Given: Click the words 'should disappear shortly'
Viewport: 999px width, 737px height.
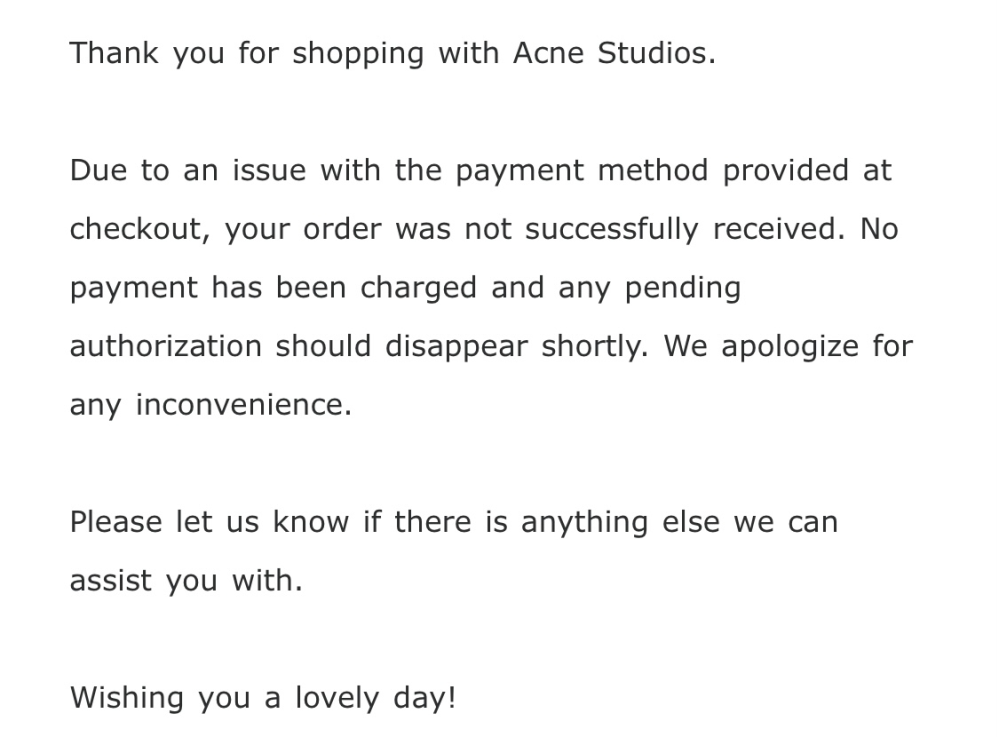Looking at the screenshot, I should (x=461, y=348).
